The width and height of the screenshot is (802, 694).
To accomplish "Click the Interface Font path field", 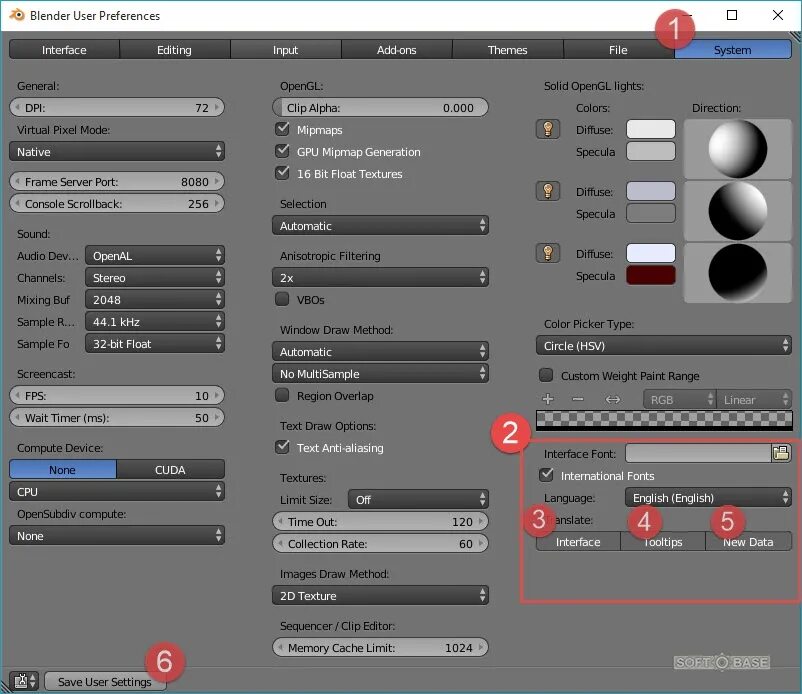I will (698, 453).
